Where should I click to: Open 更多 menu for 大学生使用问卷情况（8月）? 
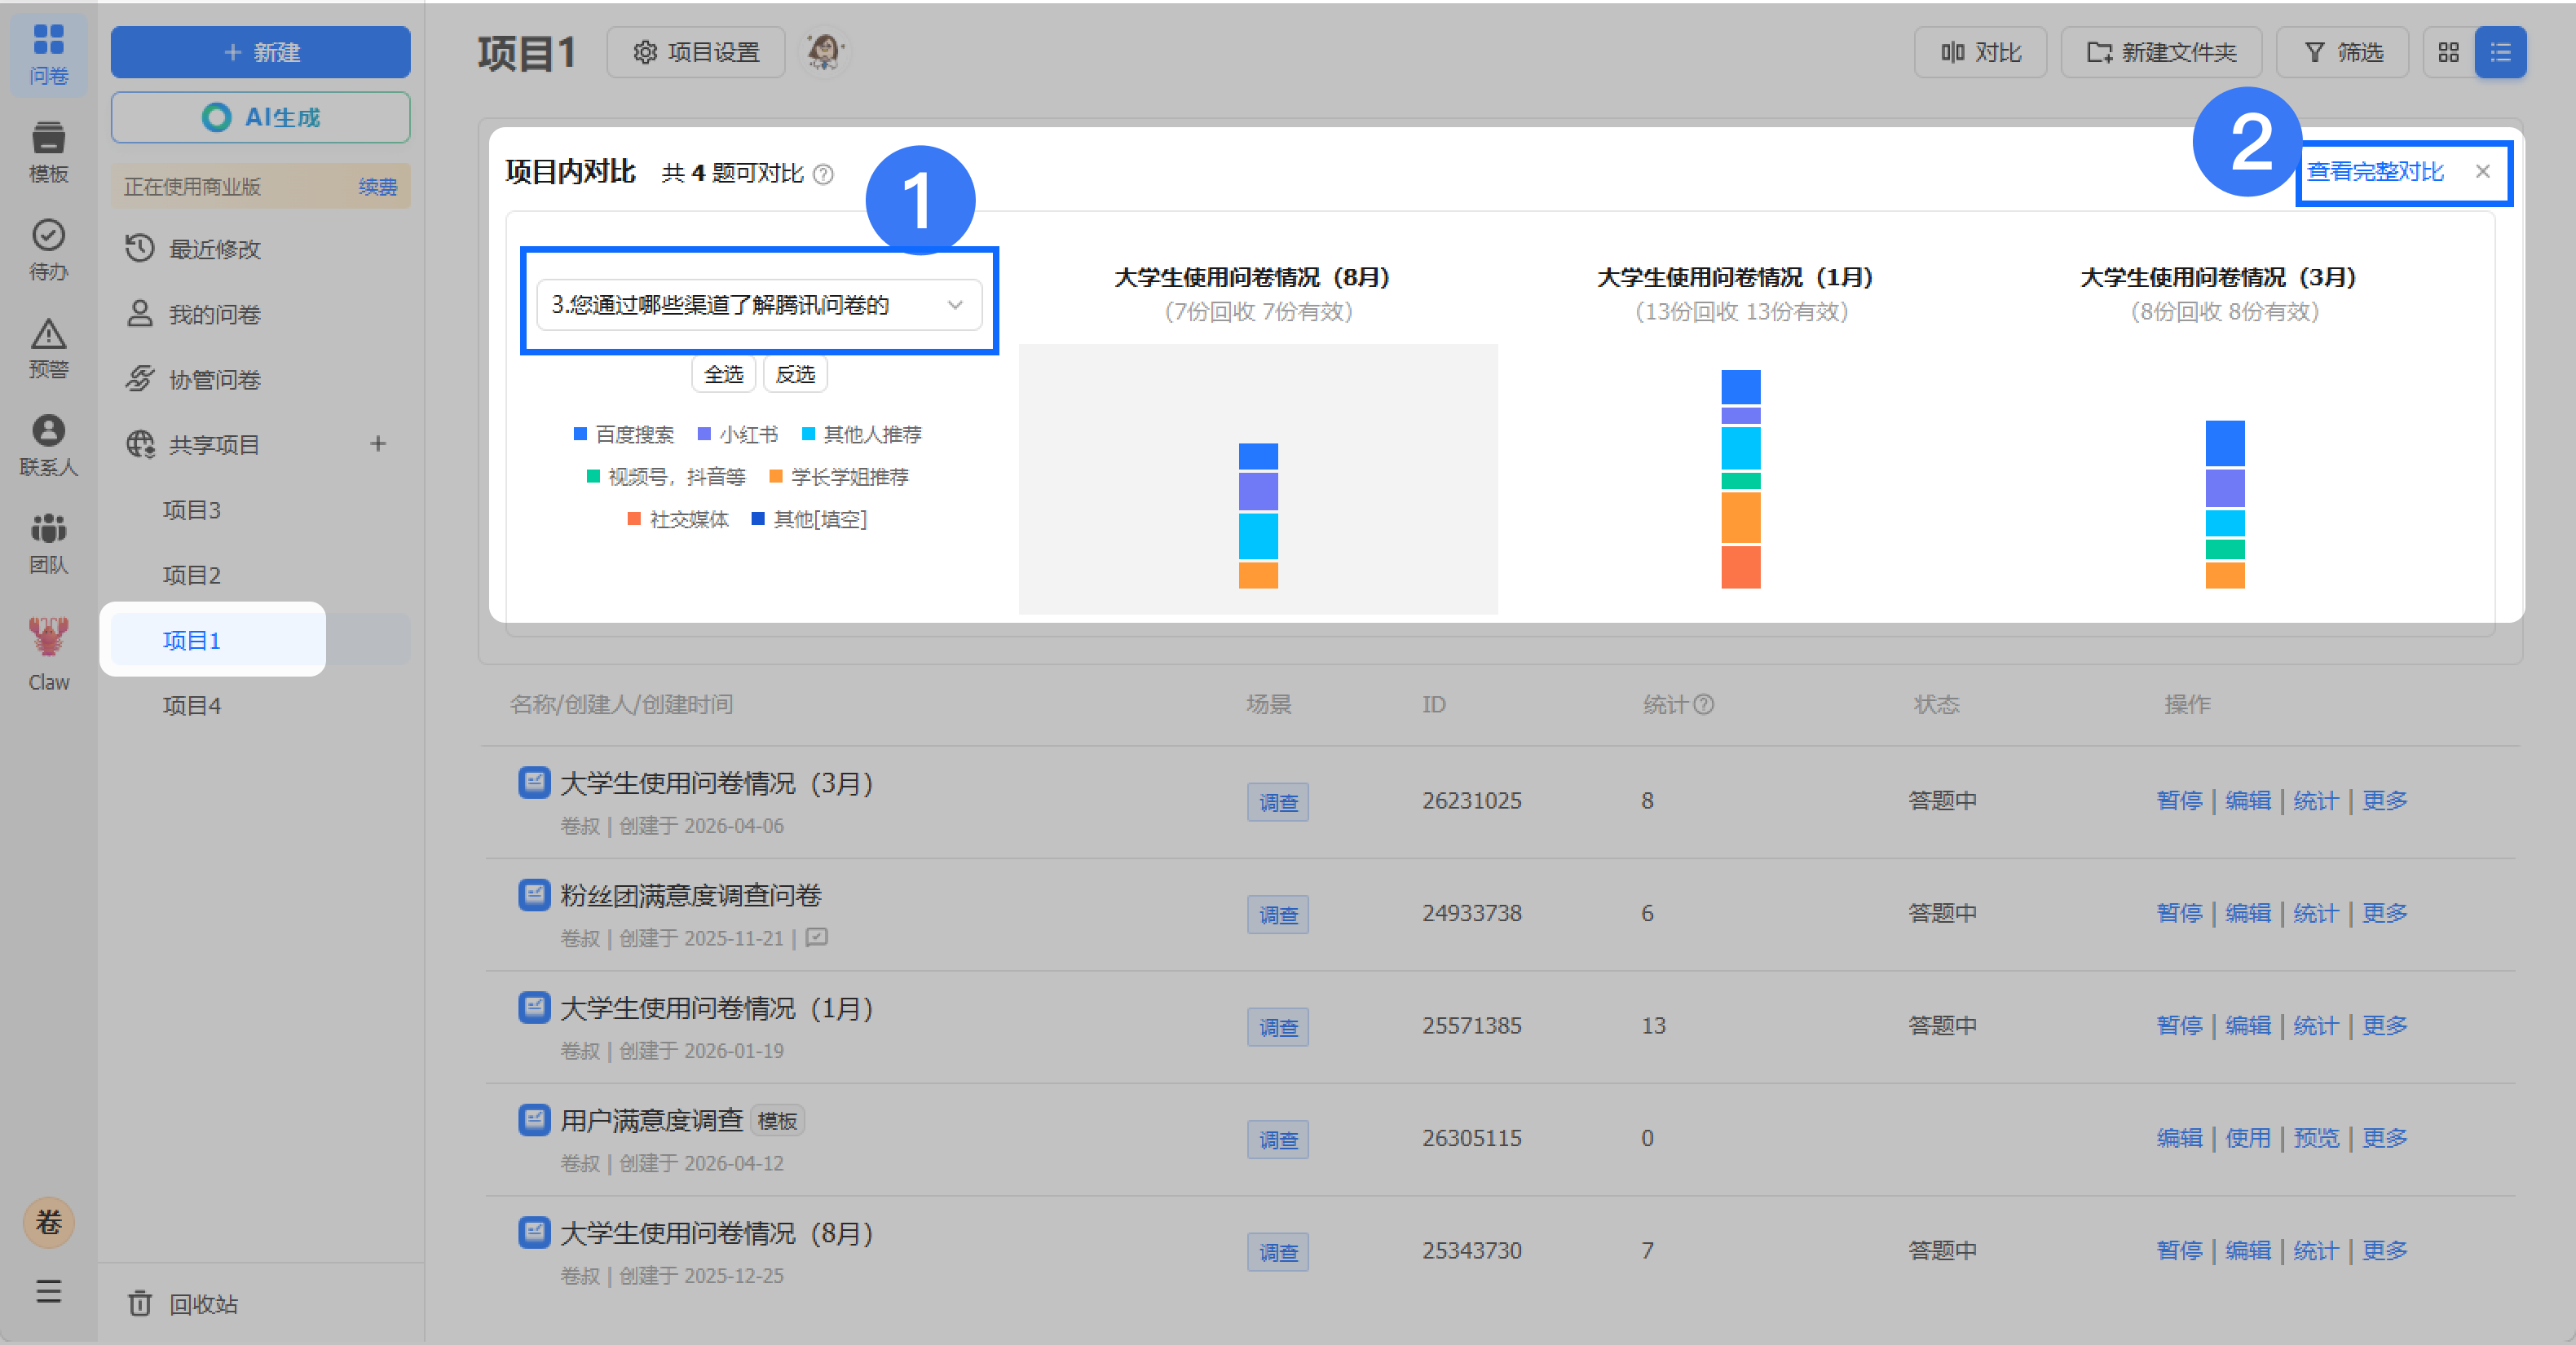point(2385,1250)
